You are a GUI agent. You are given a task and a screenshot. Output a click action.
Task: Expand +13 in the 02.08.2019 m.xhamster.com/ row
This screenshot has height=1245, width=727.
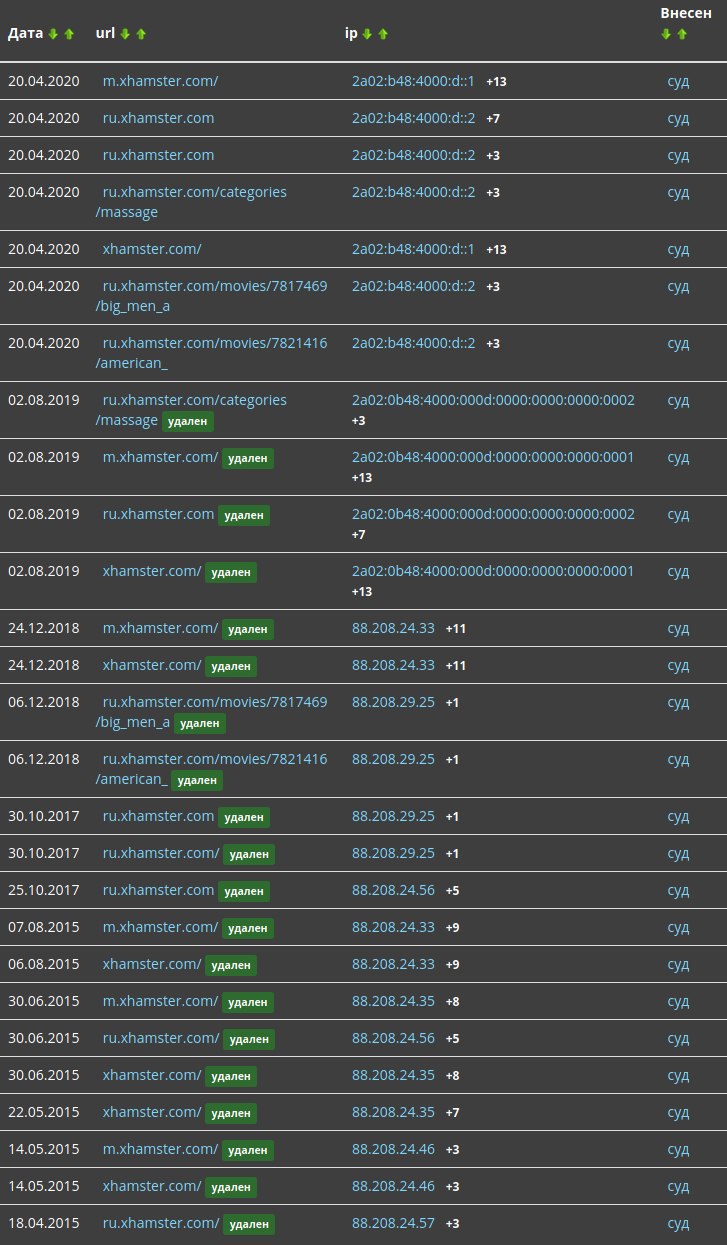(x=362, y=478)
